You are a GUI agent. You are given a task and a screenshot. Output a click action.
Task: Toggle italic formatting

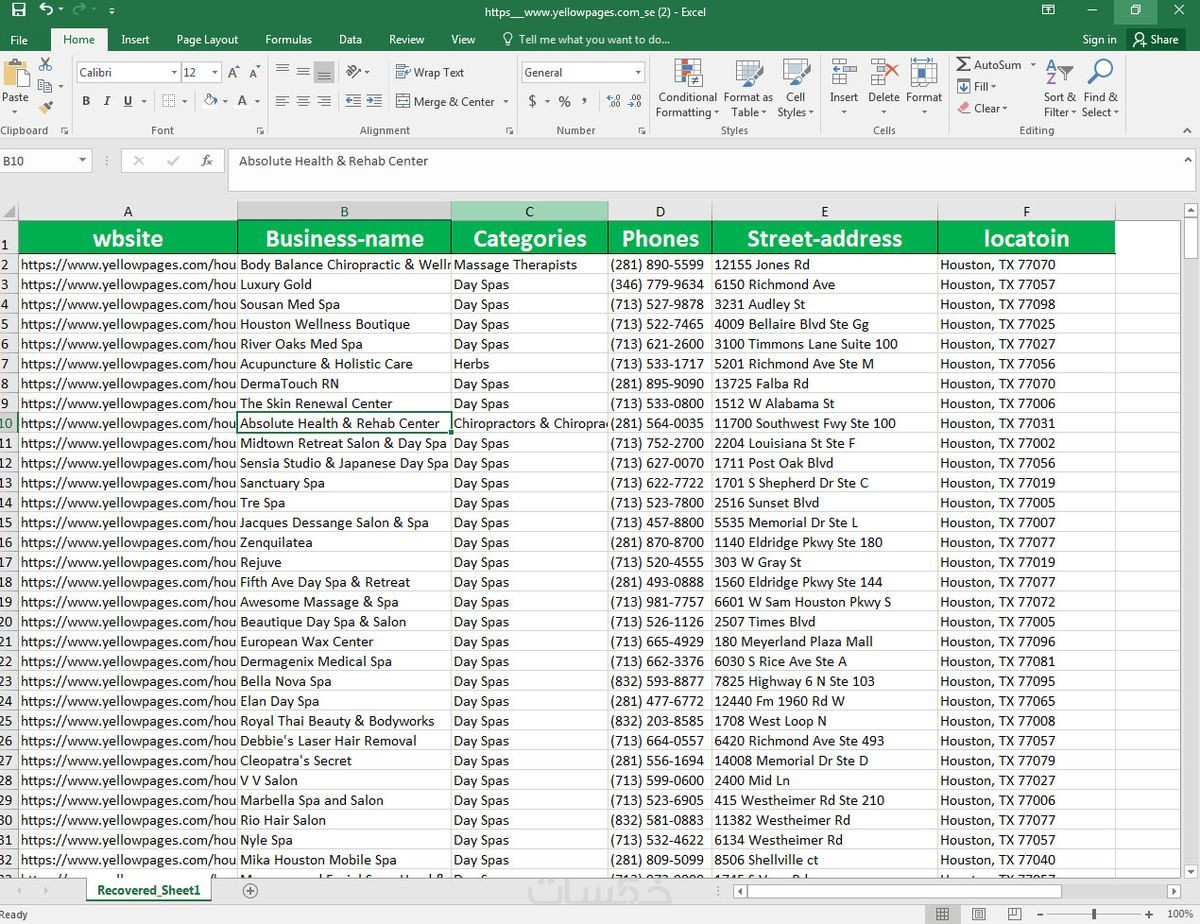(x=107, y=101)
